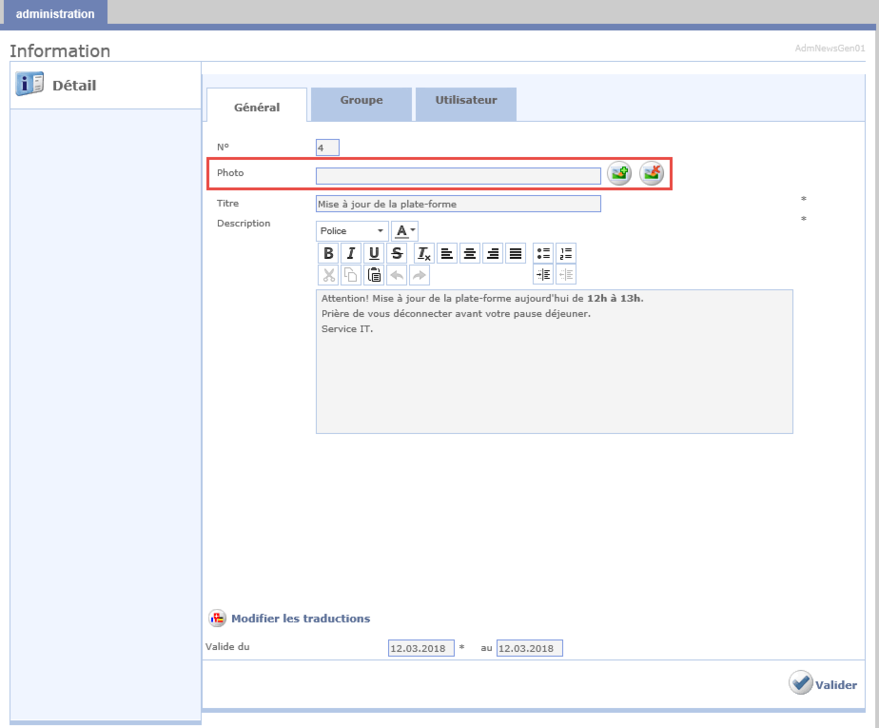879x728 pixels.
Task: Open the Police font dropdown
Action: coord(352,231)
